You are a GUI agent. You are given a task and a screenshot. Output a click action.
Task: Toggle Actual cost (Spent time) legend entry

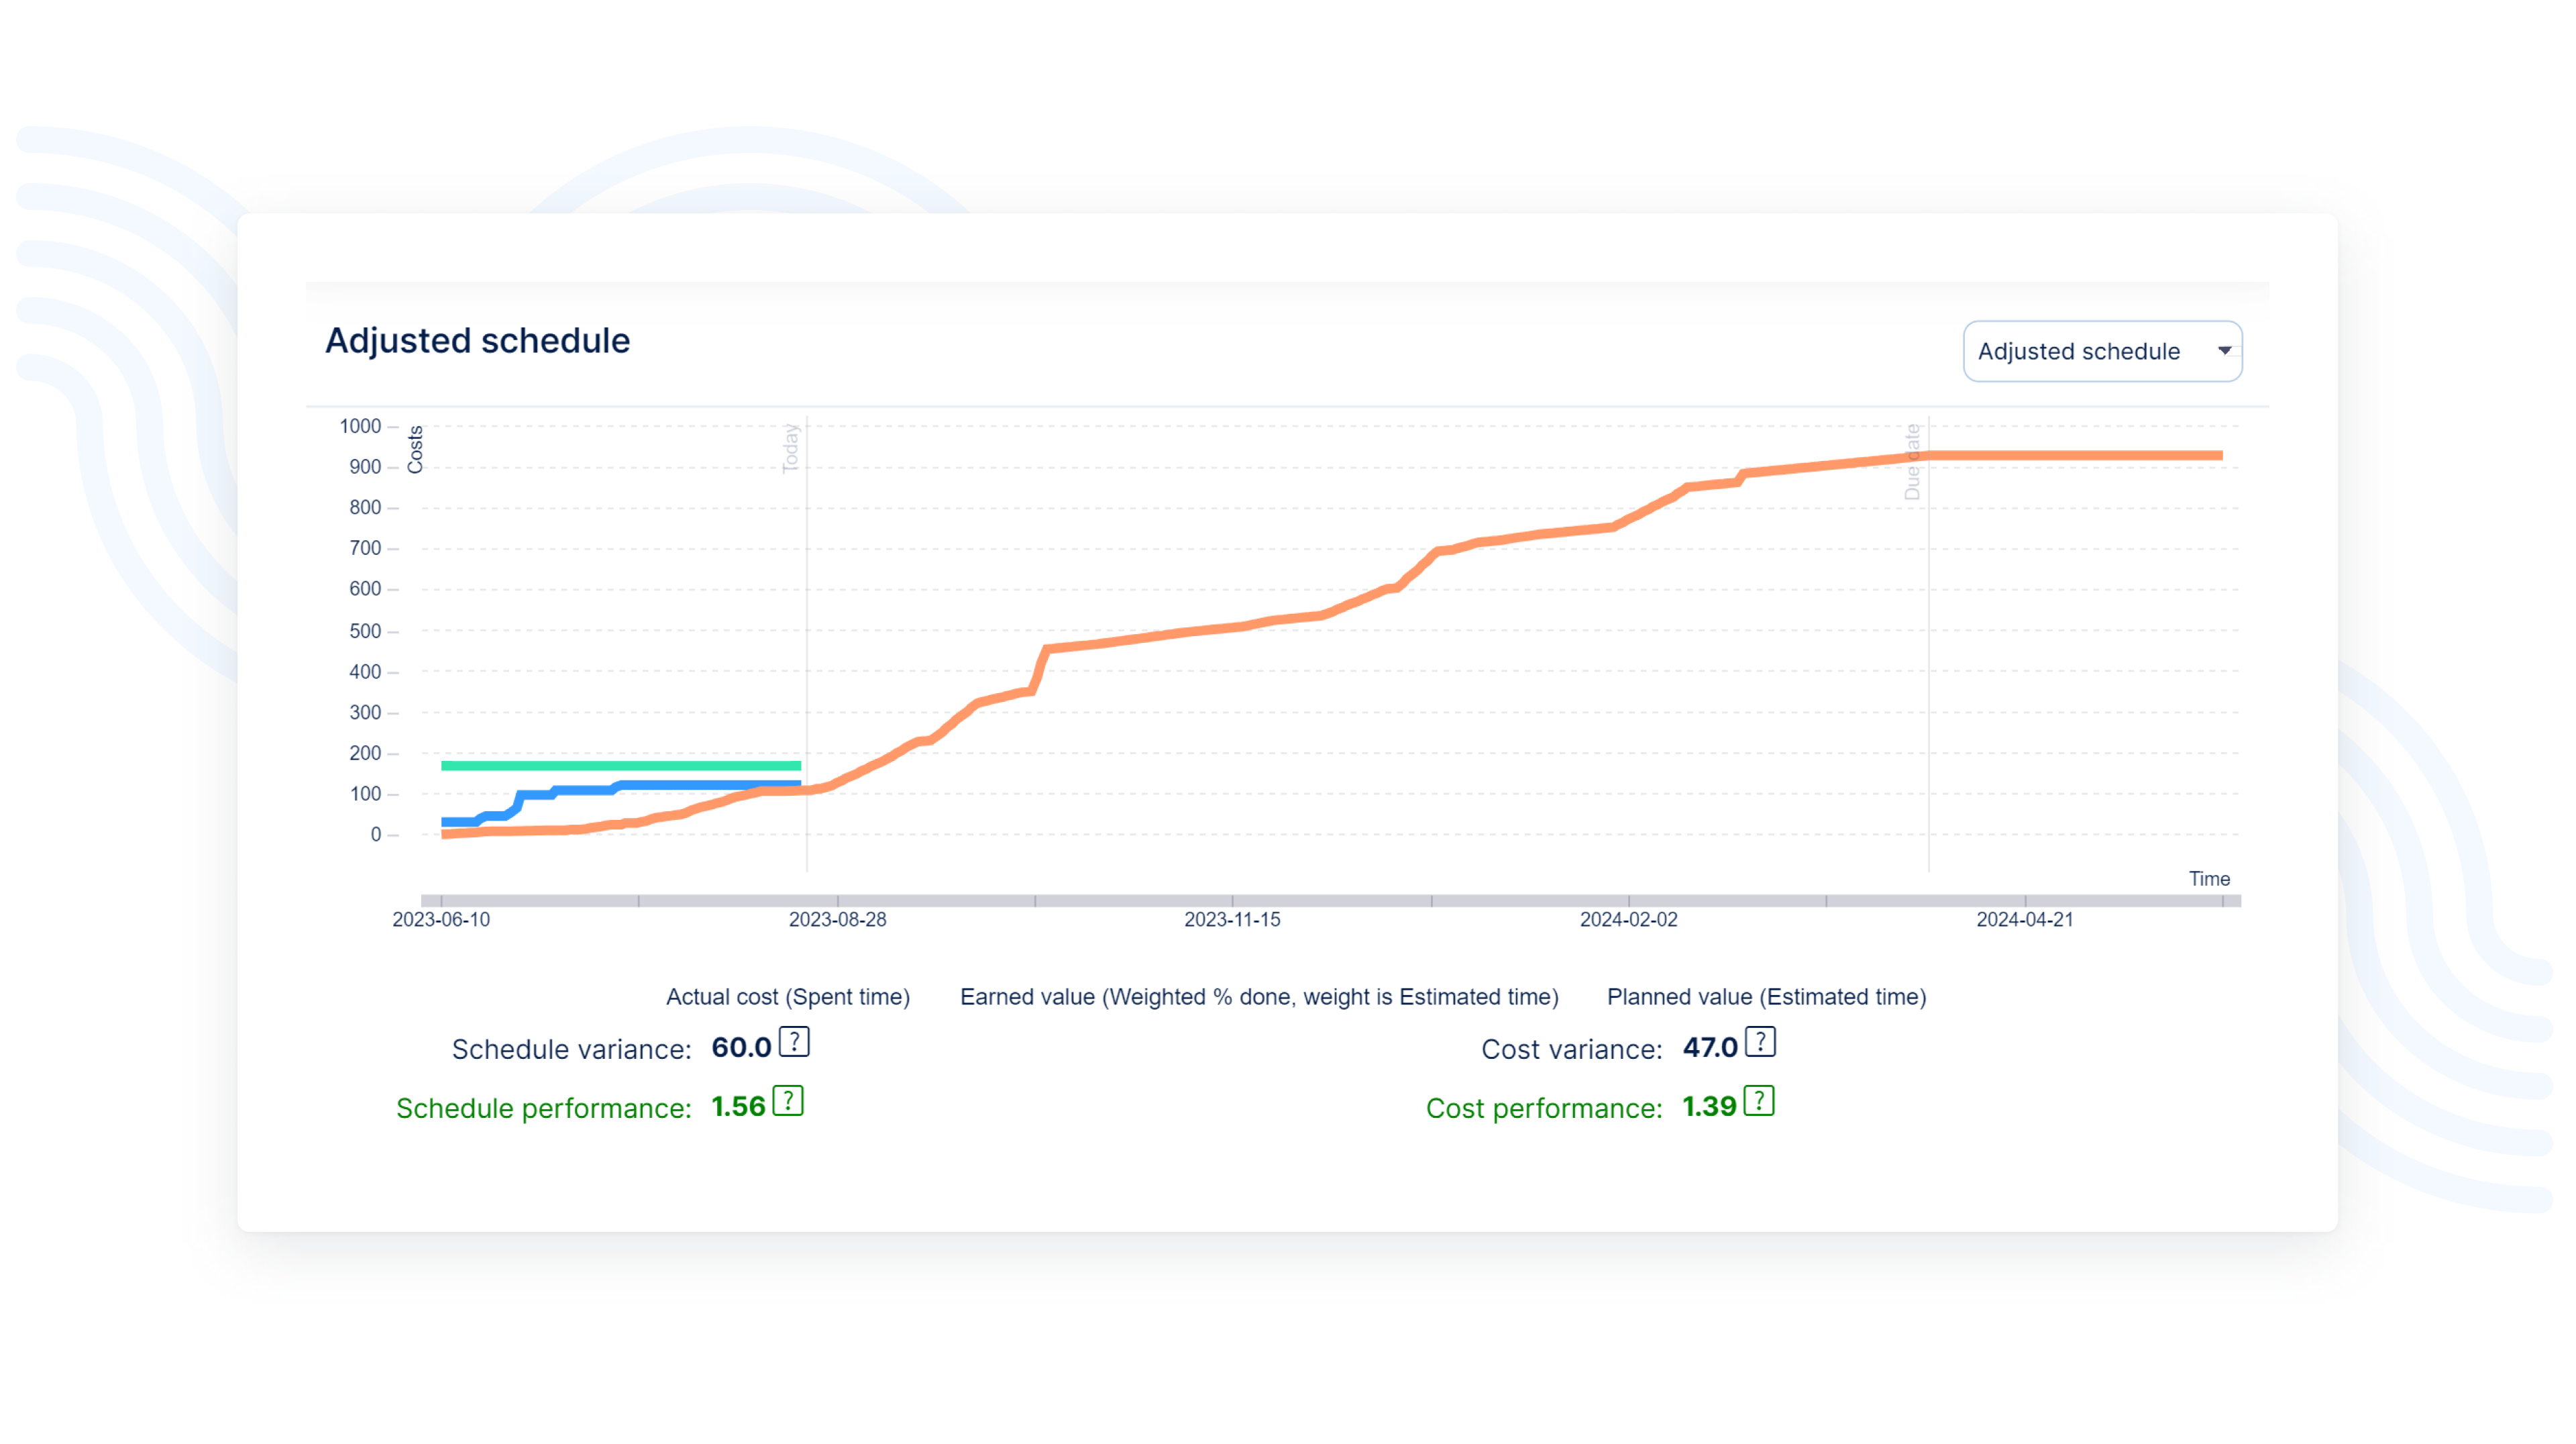click(x=787, y=997)
